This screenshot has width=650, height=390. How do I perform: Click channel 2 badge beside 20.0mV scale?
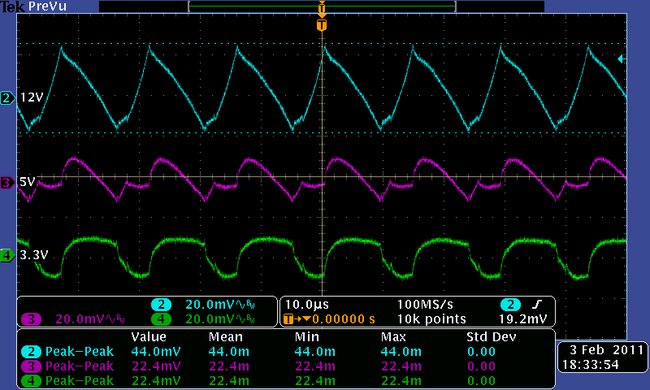click(x=161, y=305)
